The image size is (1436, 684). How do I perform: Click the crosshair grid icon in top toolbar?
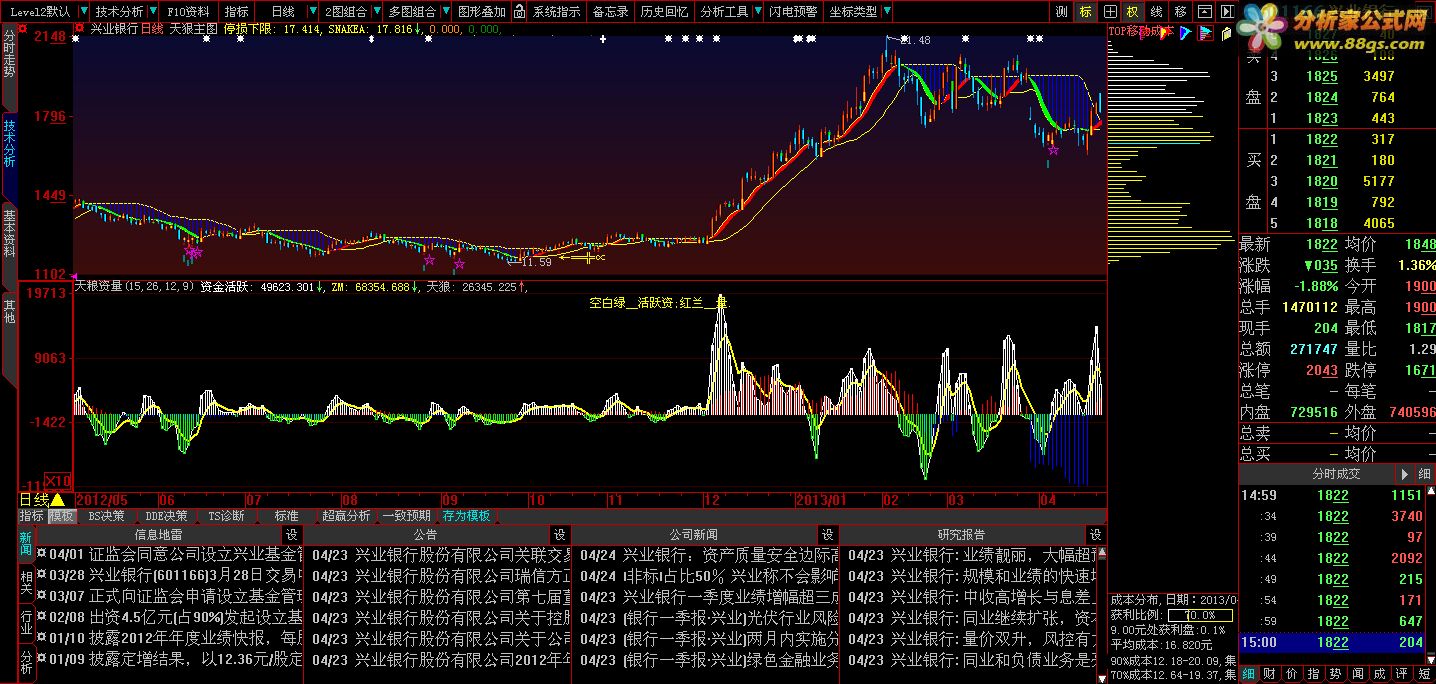pyautogui.click(x=1110, y=12)
